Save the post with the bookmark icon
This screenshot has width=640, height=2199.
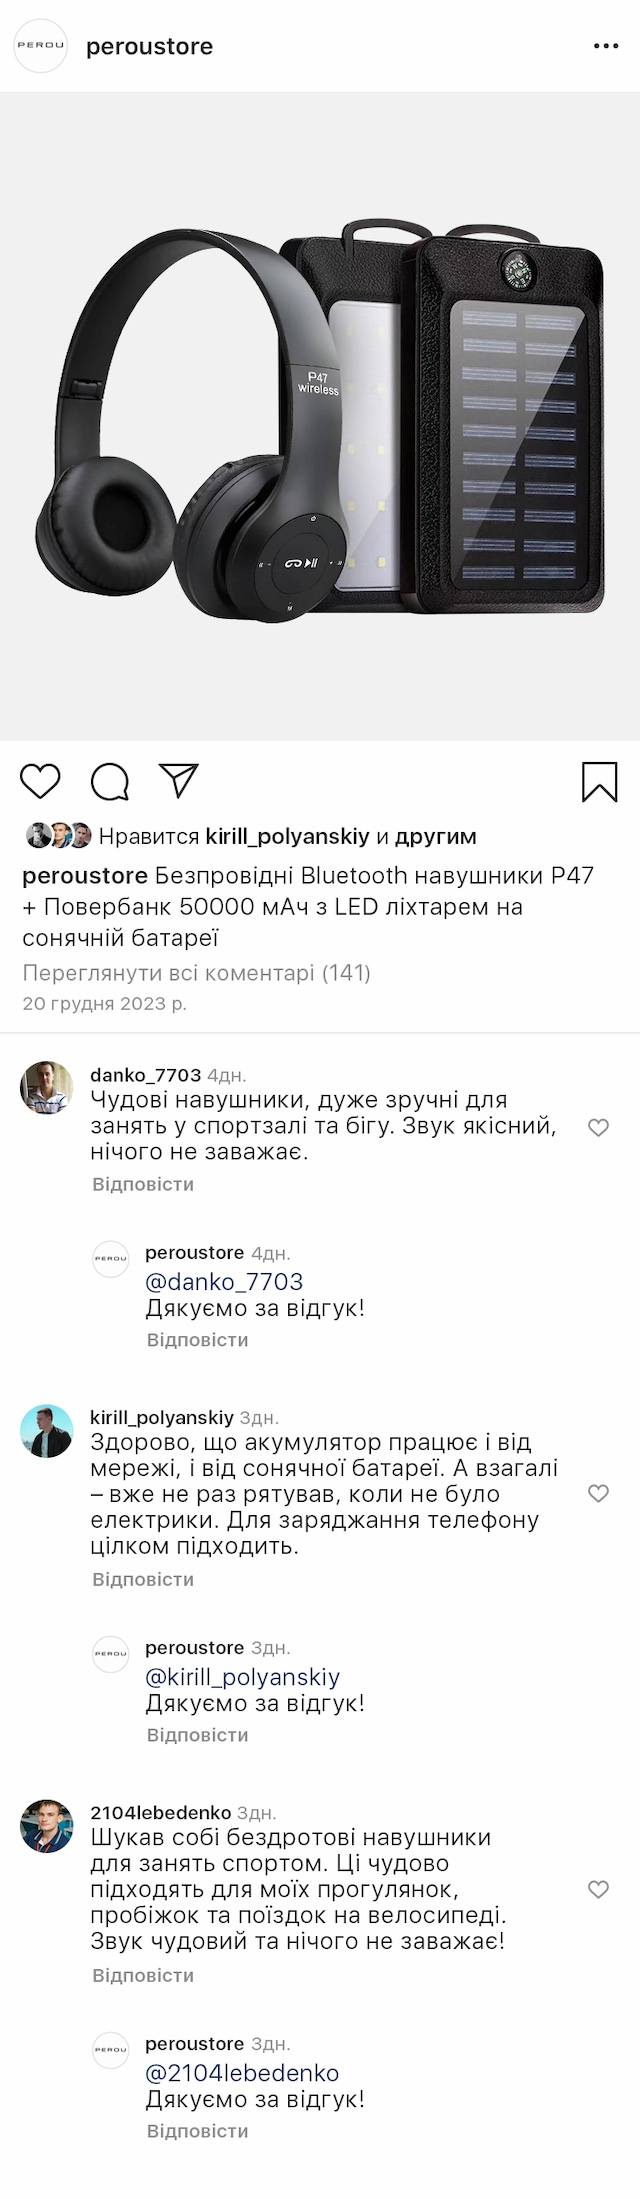point(599,781)
